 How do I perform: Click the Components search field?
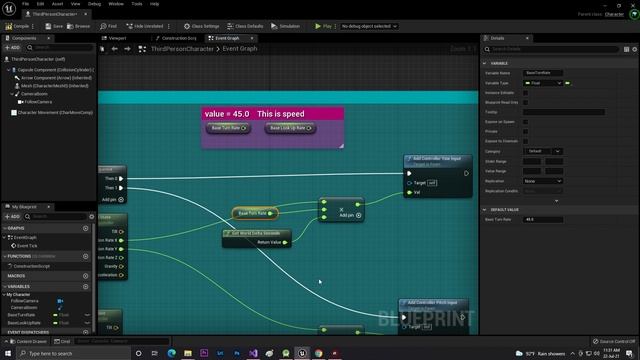click(60, 48)
